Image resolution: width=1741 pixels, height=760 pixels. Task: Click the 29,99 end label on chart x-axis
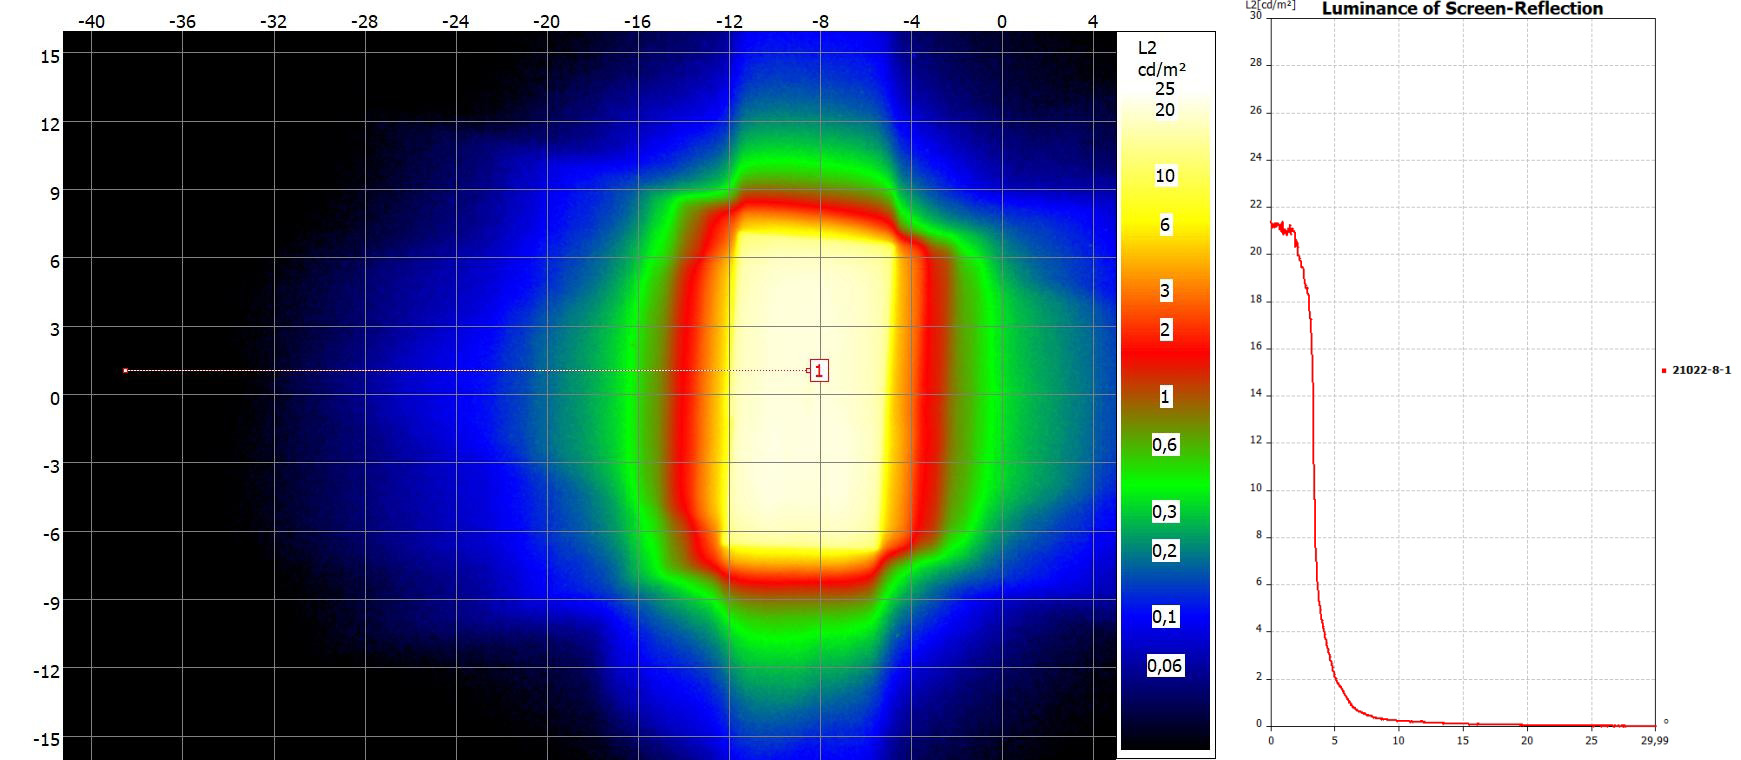pos(1654,741)
